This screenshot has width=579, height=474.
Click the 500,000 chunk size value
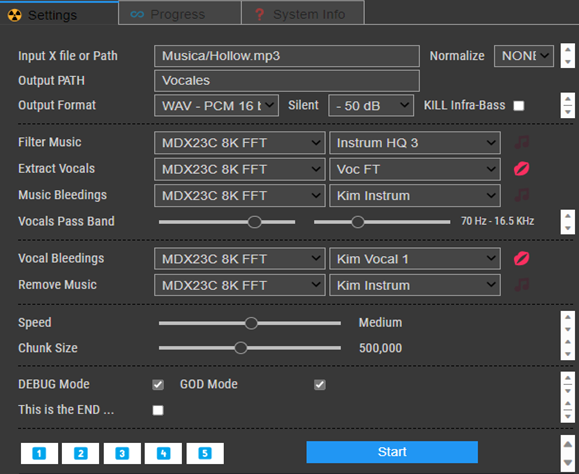(x=380, y=348)
